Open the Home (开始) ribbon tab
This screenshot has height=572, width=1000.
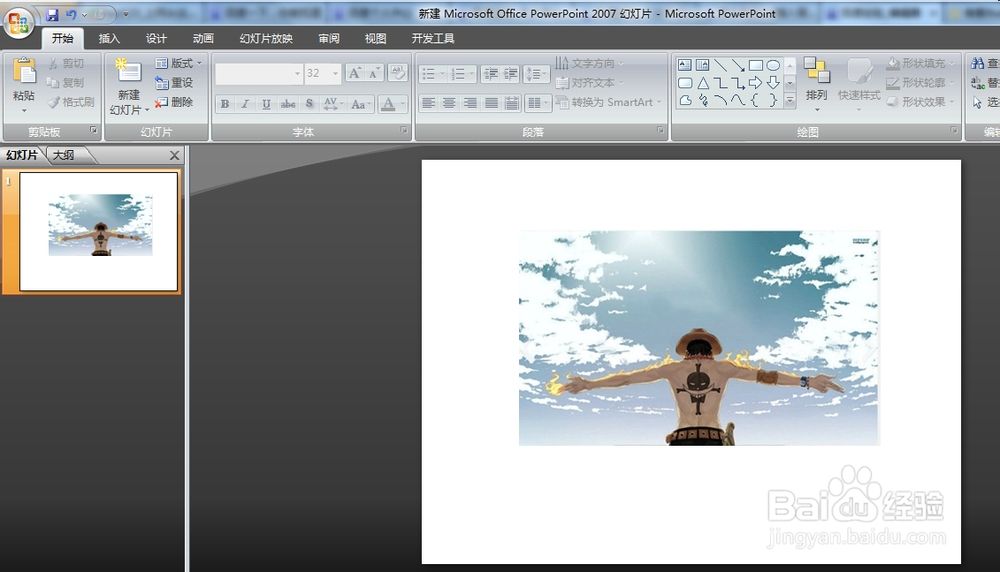click(62, 38)
